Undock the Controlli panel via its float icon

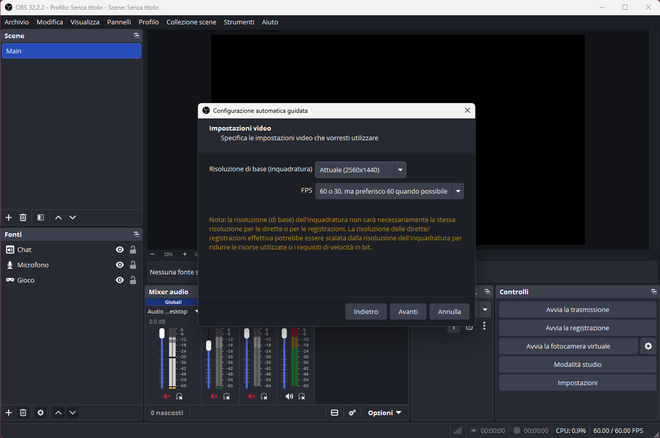[x=653, y=292]
